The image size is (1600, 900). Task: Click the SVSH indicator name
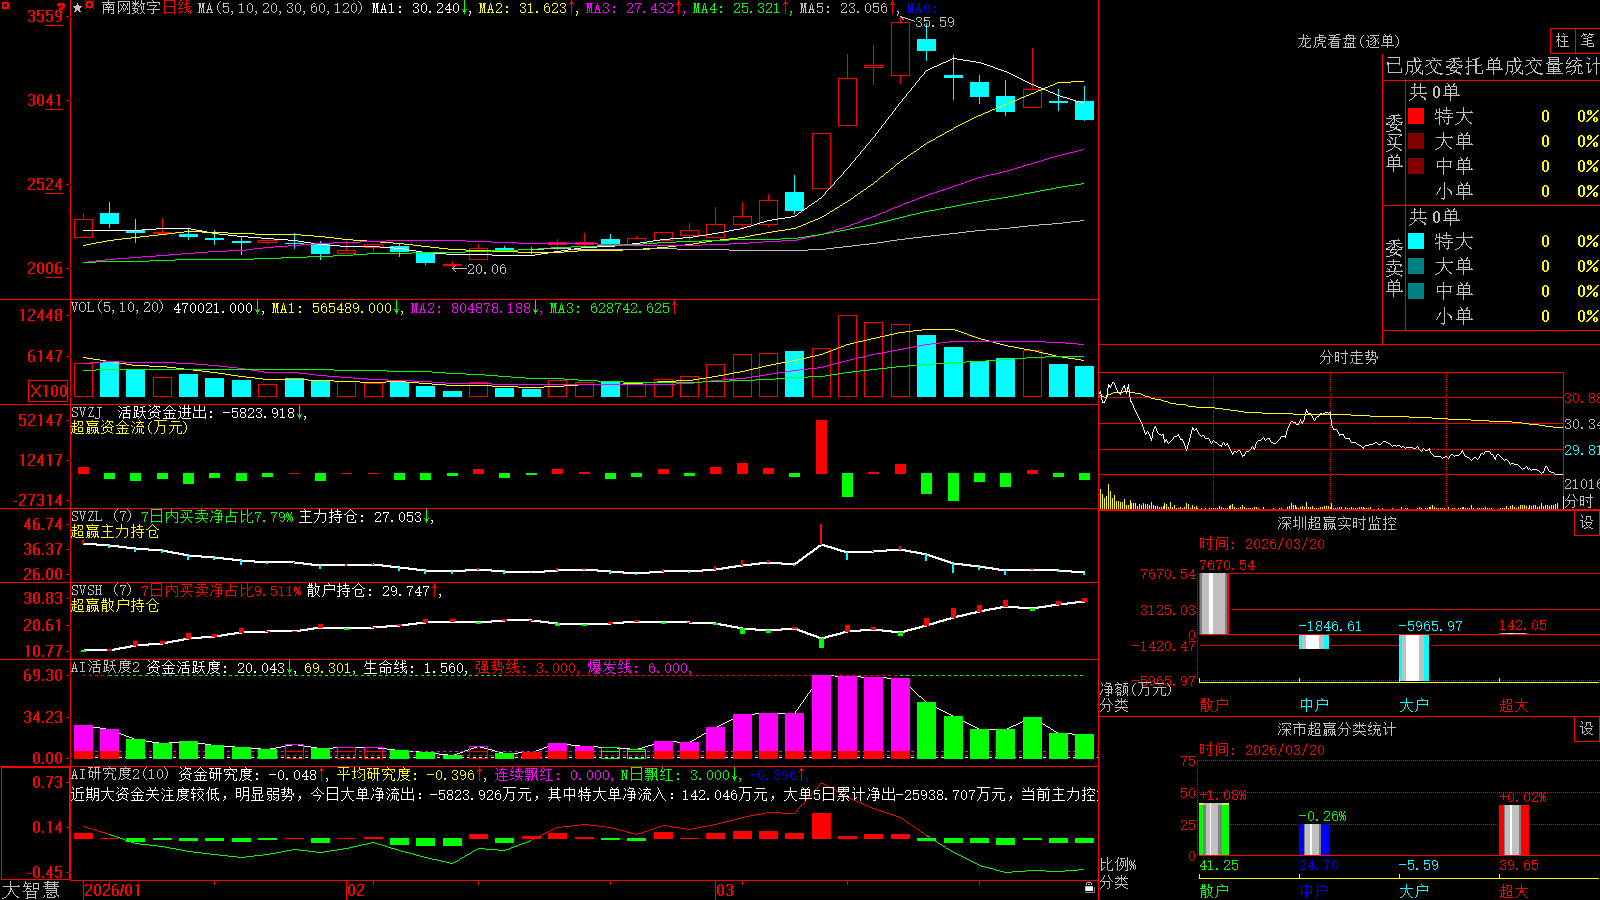click(86, 590)
